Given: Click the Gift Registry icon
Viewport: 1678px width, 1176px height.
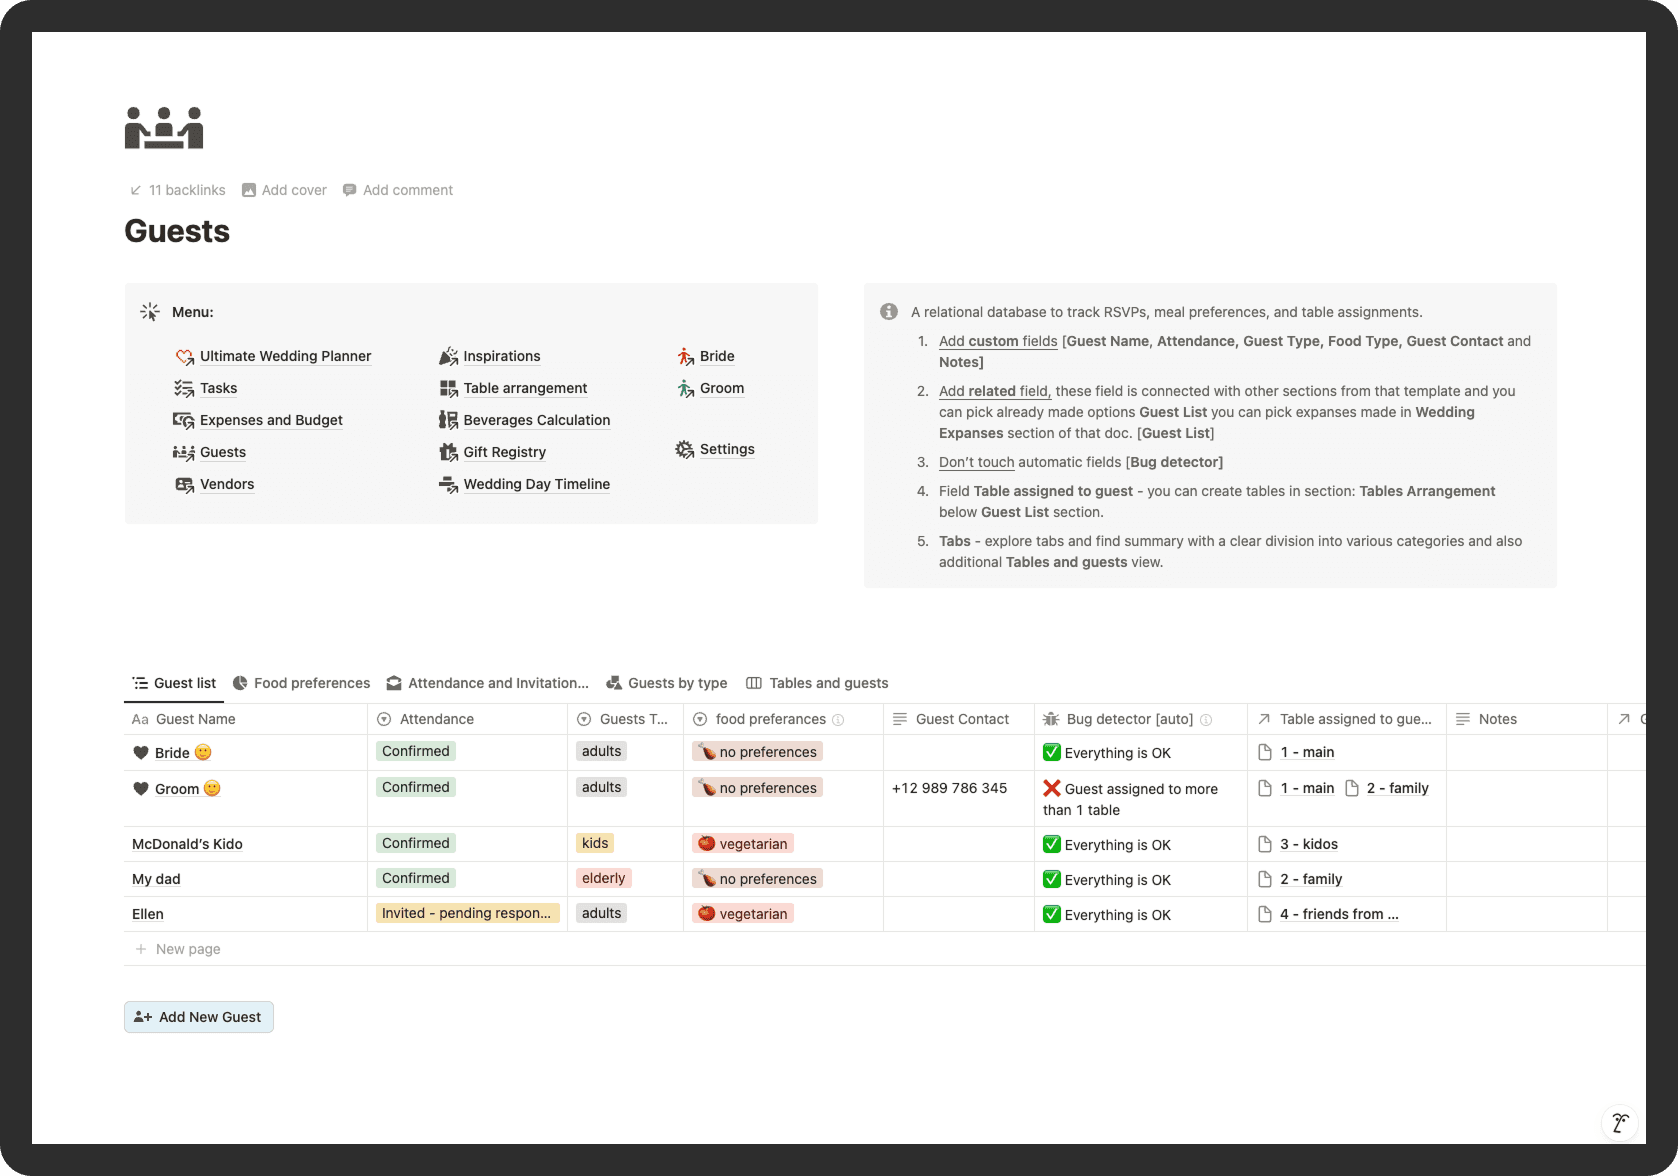Looking at the screenshot, I should click(448, 452).
